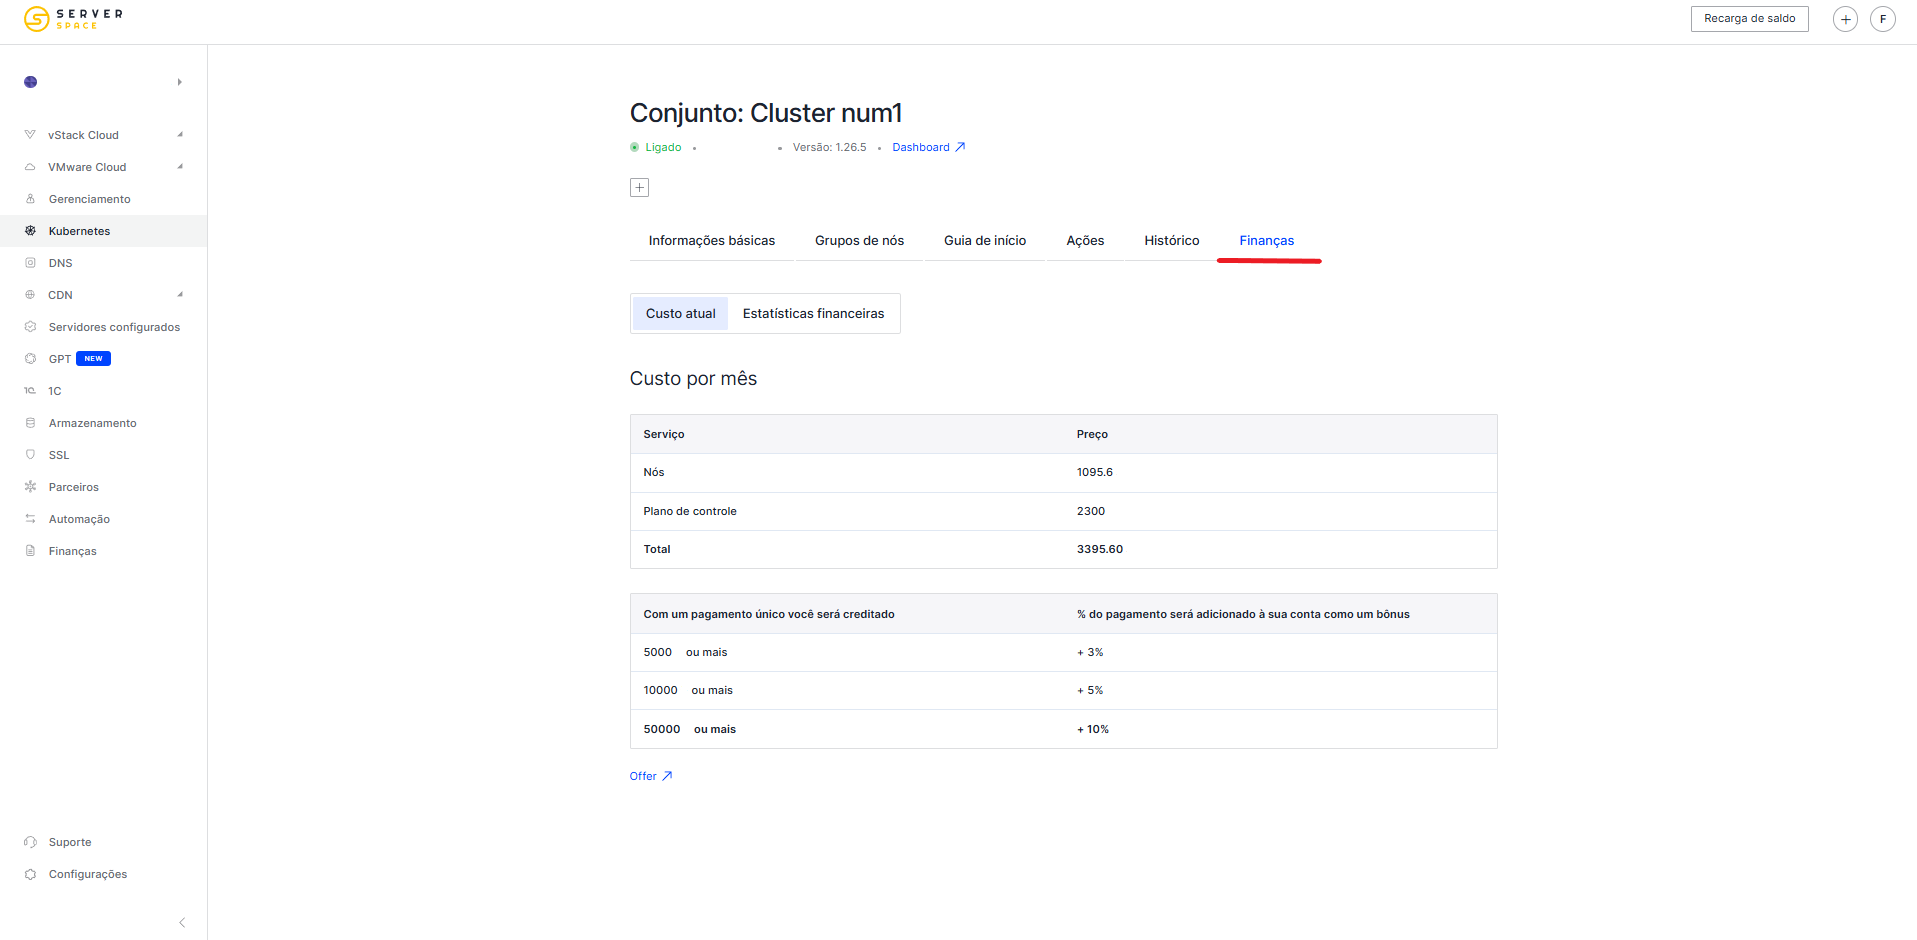This screenshot has height=940, width=1917.
Task: Open vStack Cloud in the sidebar
Action: pyautogui.click(x=84, y=135)
